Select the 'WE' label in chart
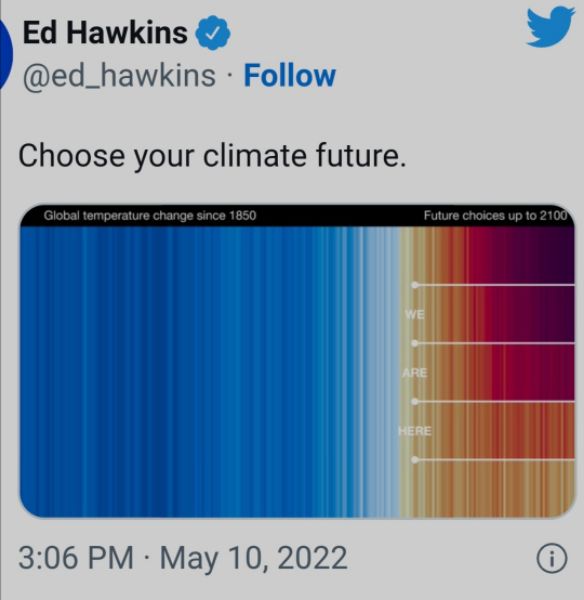This screenshot has height=600, width=584. pos(414,315)
